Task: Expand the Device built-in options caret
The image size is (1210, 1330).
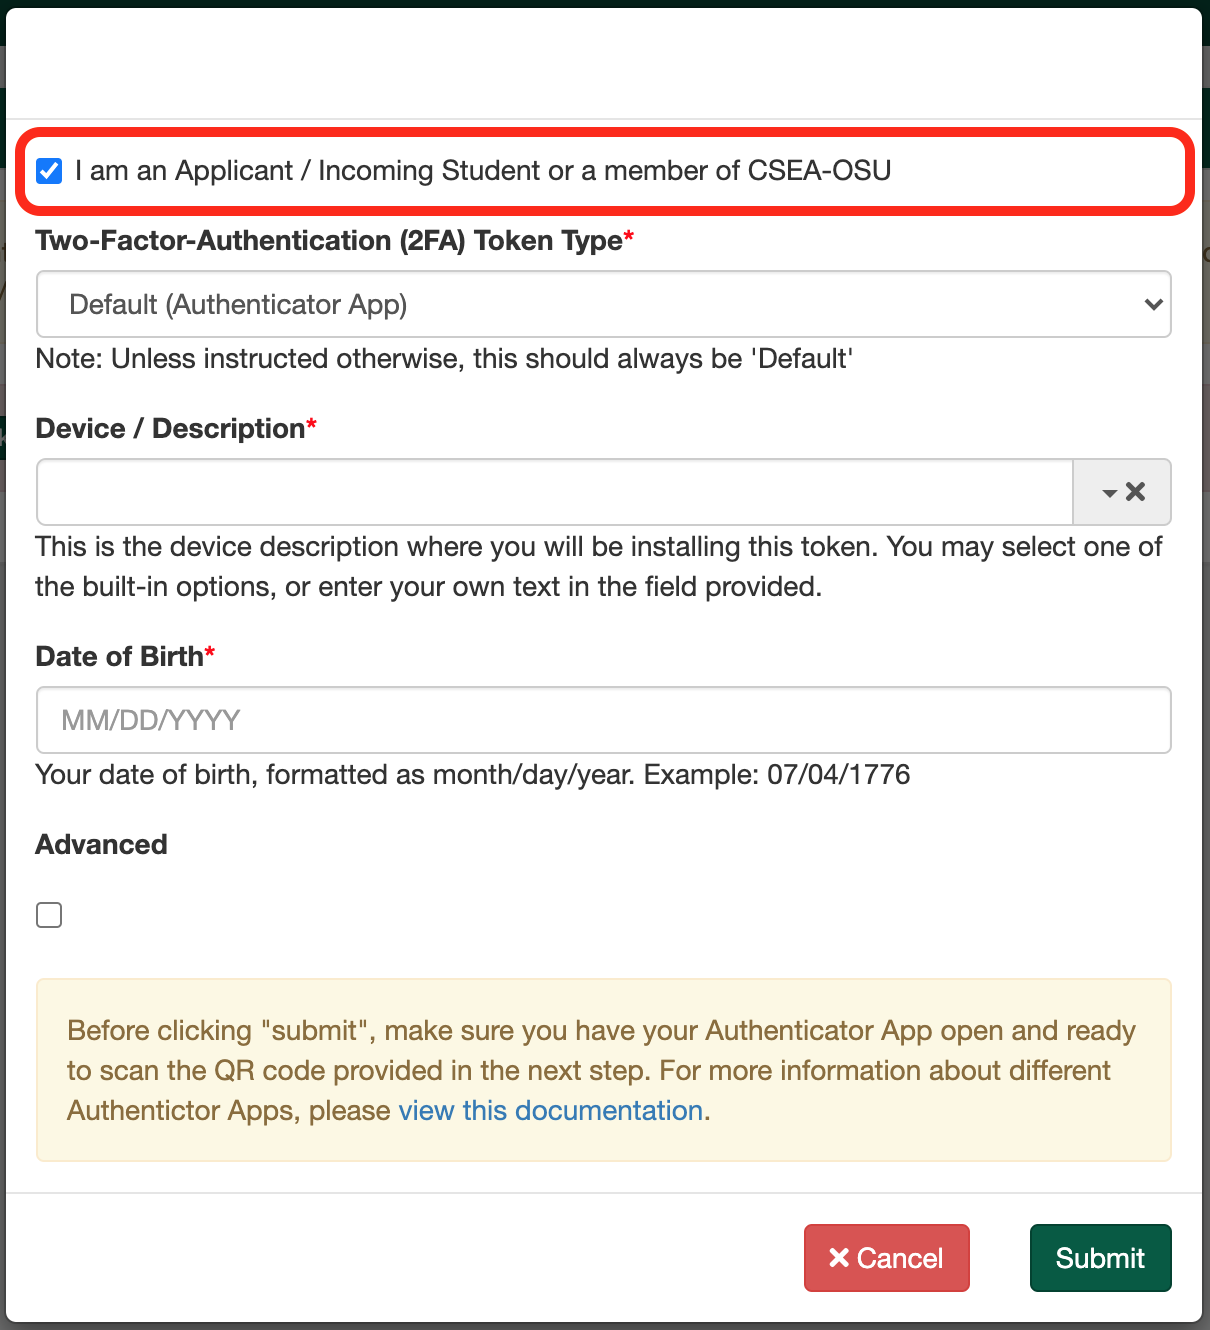Action: coord(1109,493)
